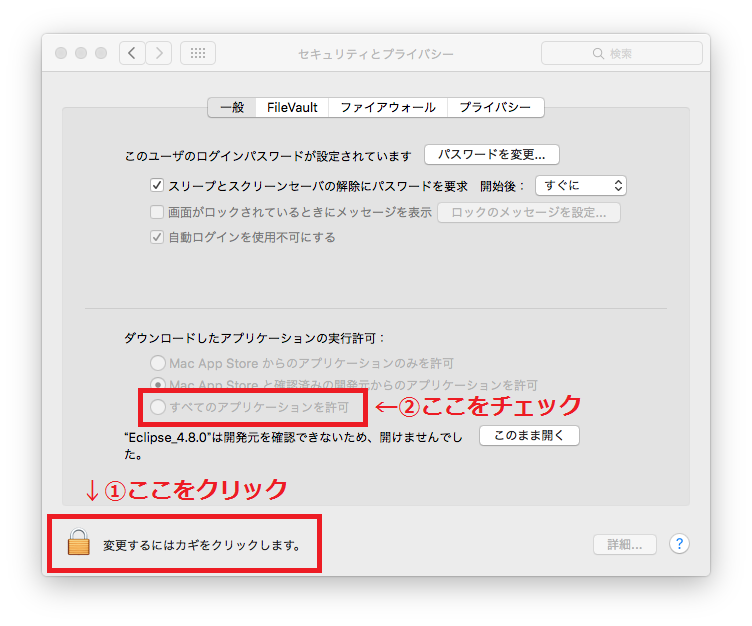Image resolution: width=752 pixels, height=626 pixels.
Task: Select allow all applications radio option
Action: (x=157, y=407)
